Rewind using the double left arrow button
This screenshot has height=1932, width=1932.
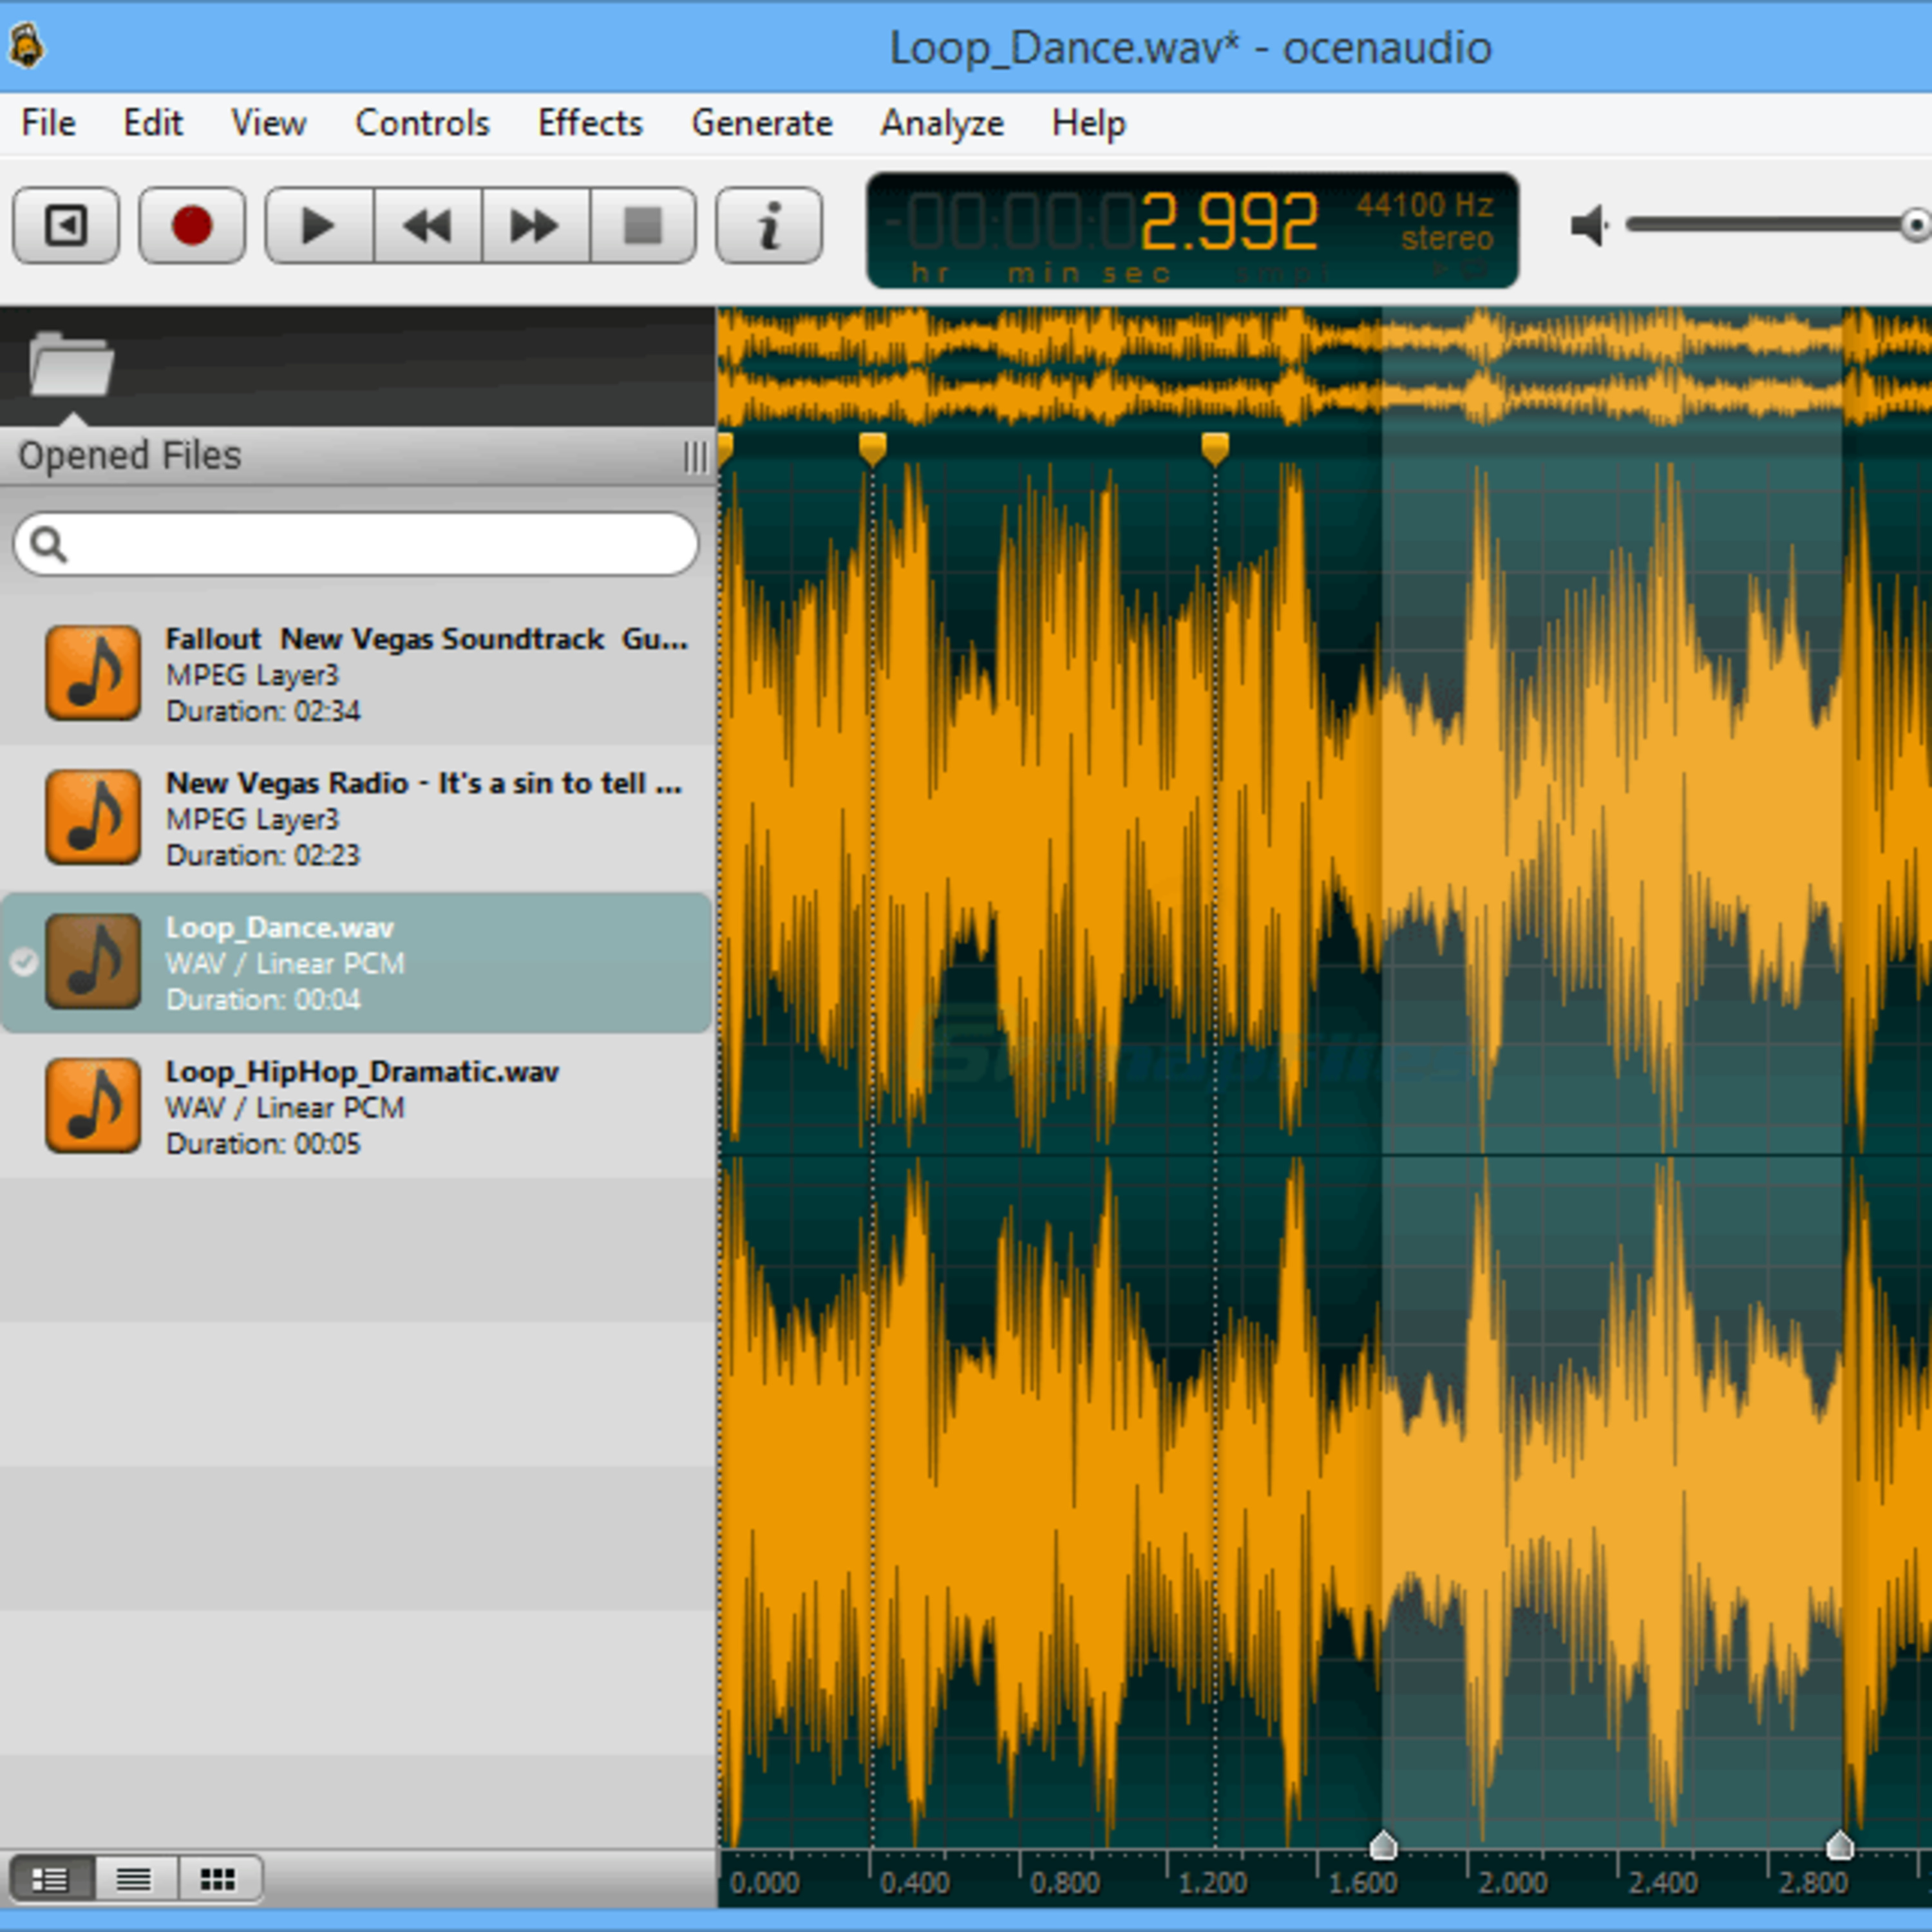coord(428,225)
